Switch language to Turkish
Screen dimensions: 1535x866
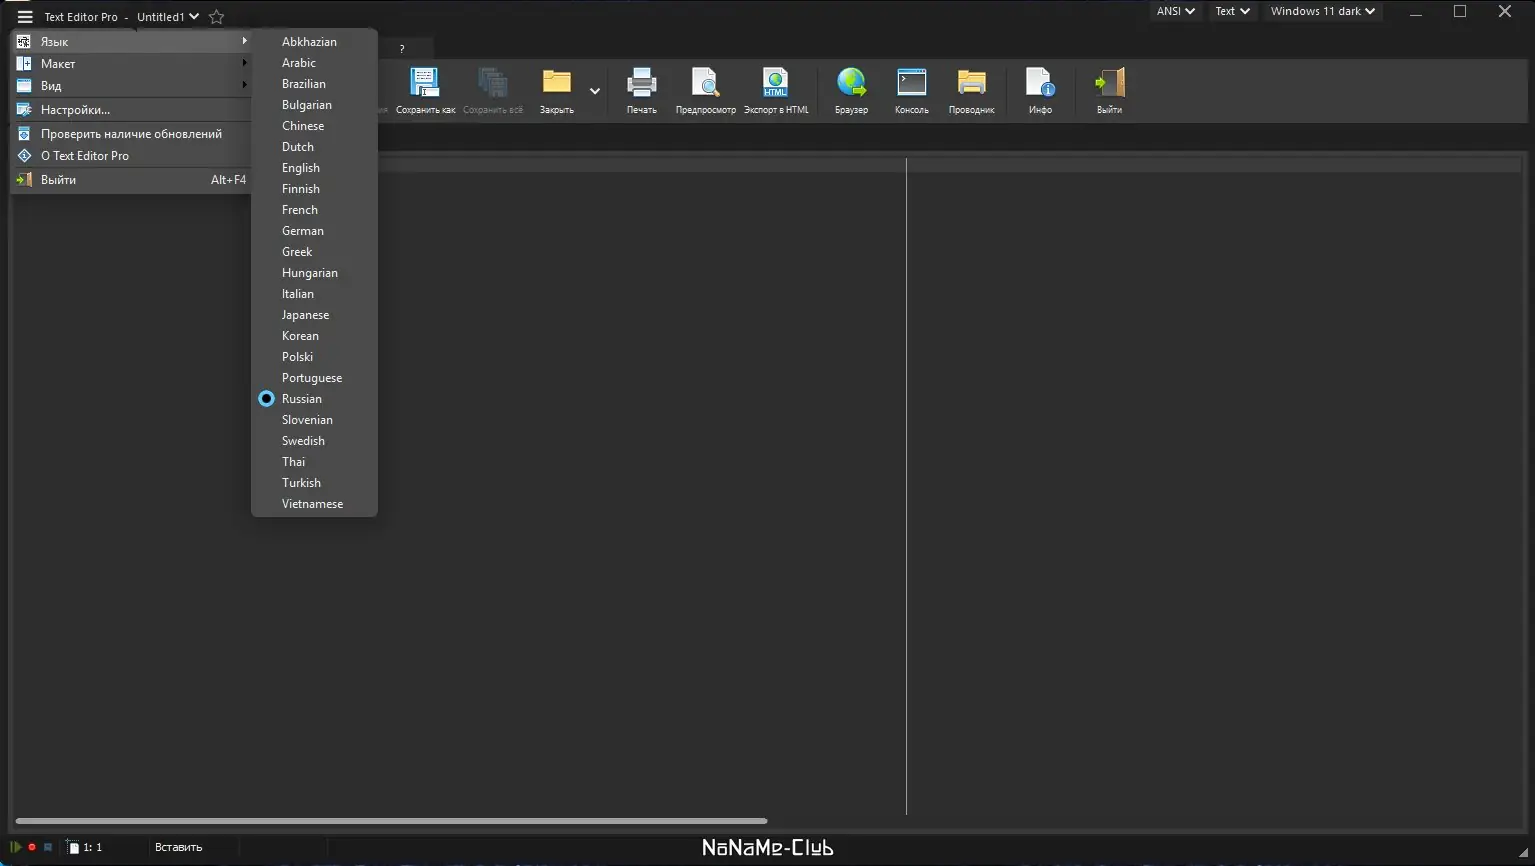coord(314,483)
